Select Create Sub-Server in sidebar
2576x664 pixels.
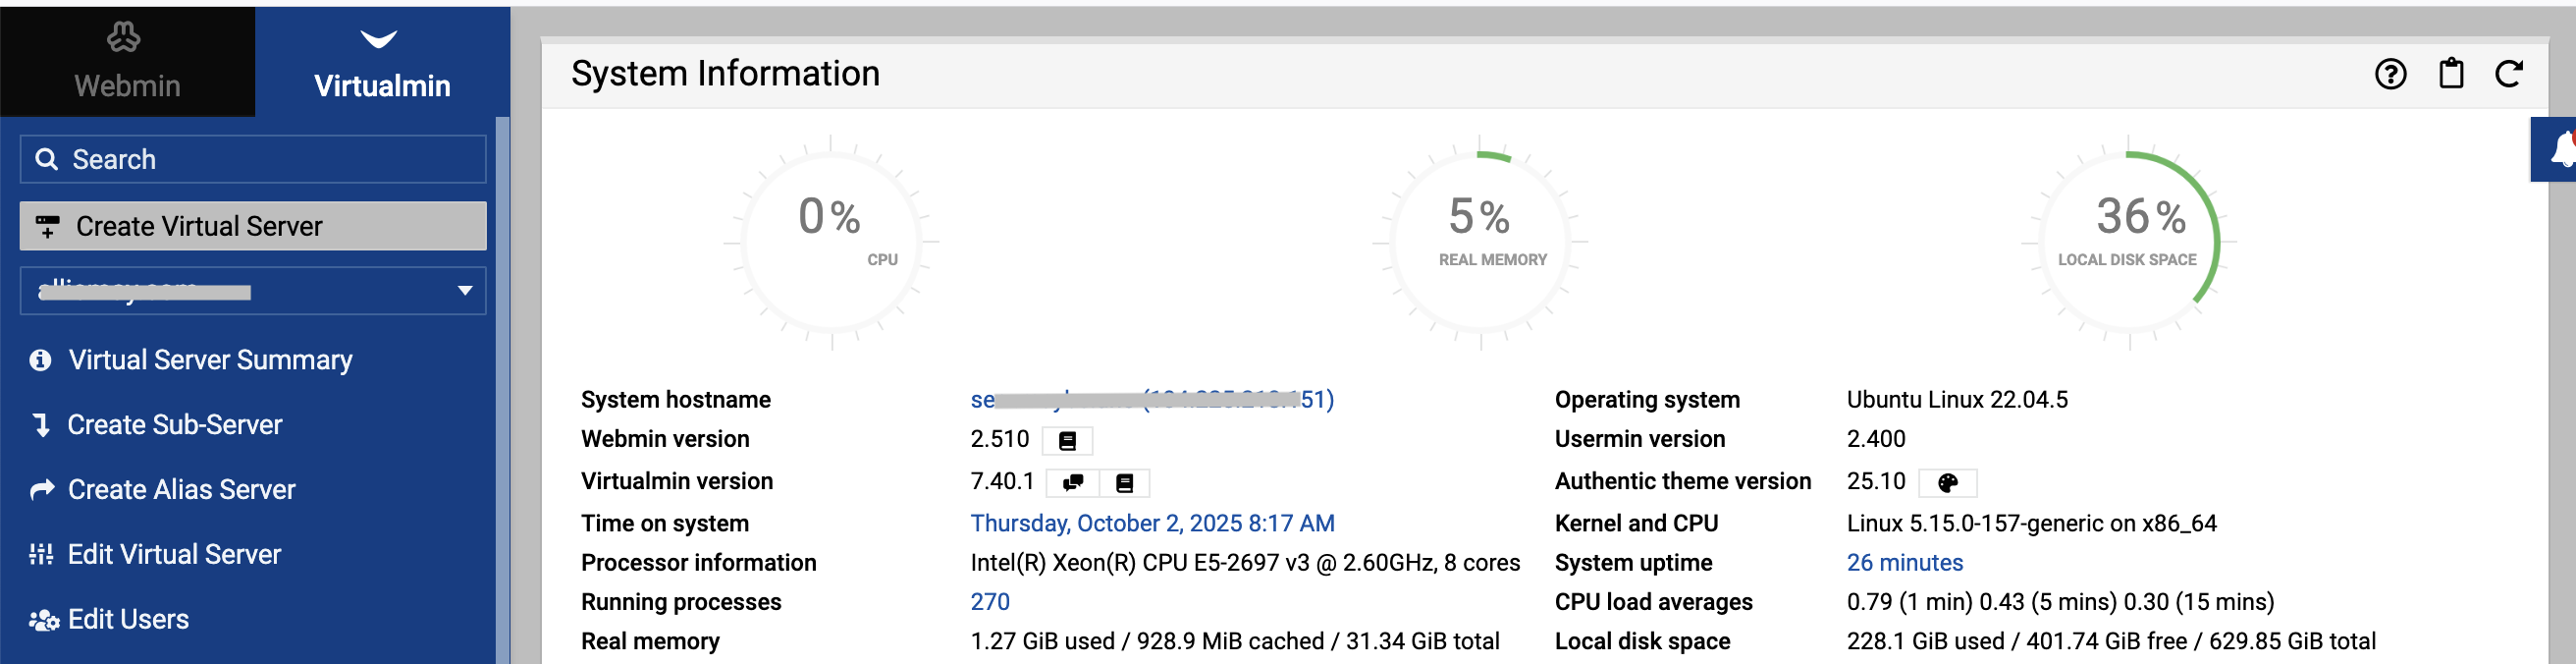174,425
